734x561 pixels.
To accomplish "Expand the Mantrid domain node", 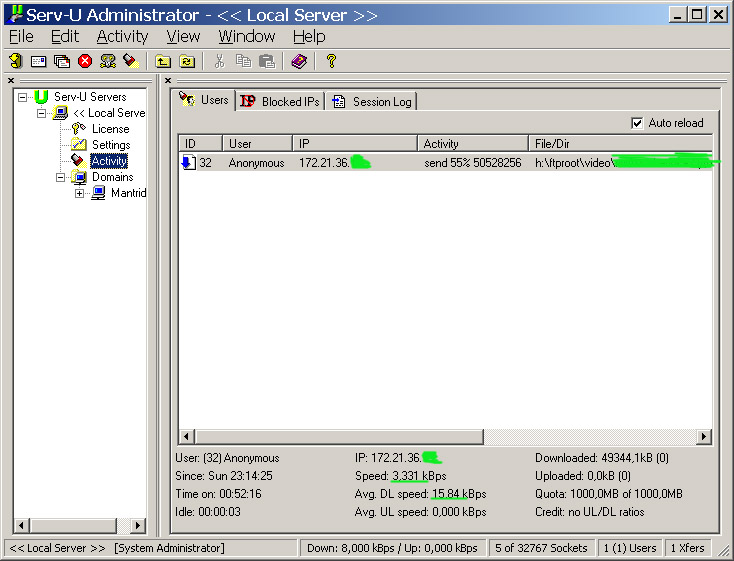I will (80, 193).
